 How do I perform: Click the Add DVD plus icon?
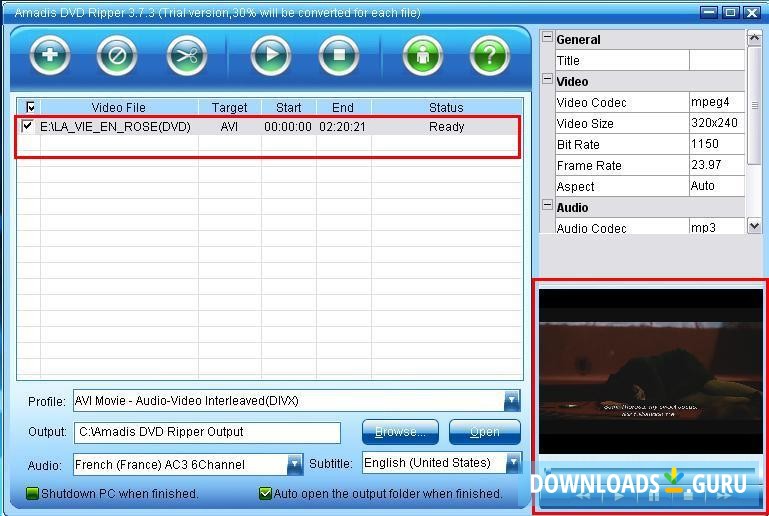coord(50,54)
